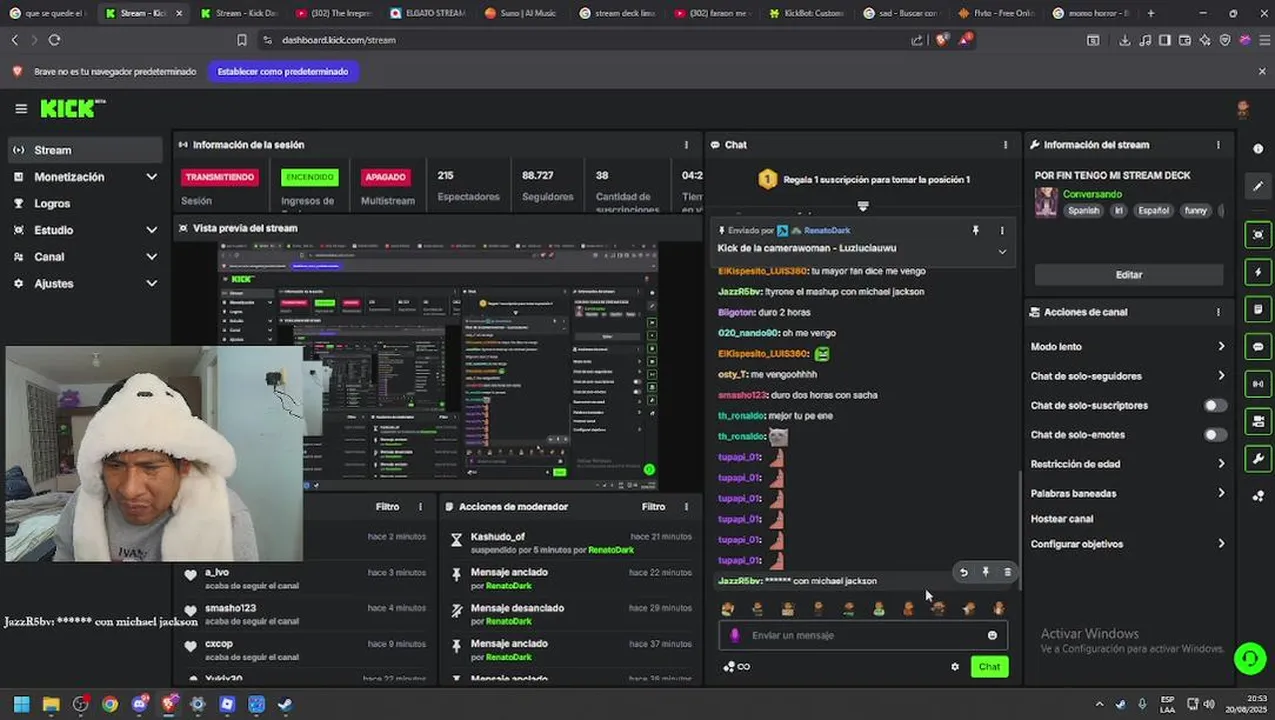Open the emoji picker in the message box
The height and width of the screenshot is (720, 1275).
tap(992, 635)
